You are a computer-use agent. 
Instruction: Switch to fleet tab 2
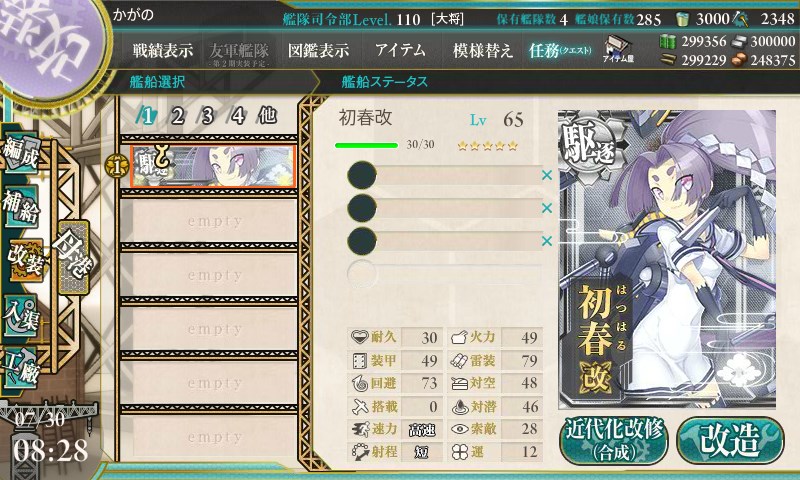pos(177,116)
